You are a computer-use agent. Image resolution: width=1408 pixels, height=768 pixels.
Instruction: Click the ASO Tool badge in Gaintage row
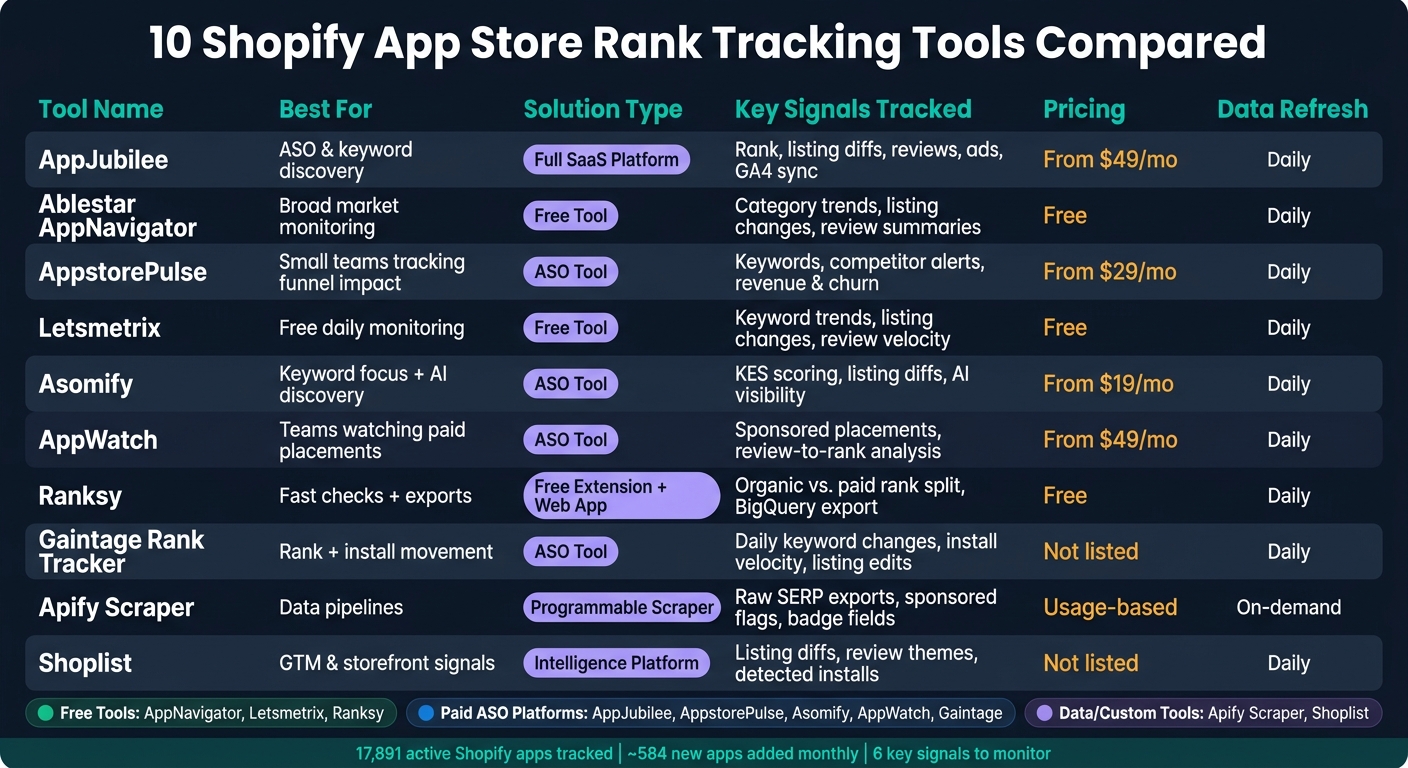pos(570,552)
